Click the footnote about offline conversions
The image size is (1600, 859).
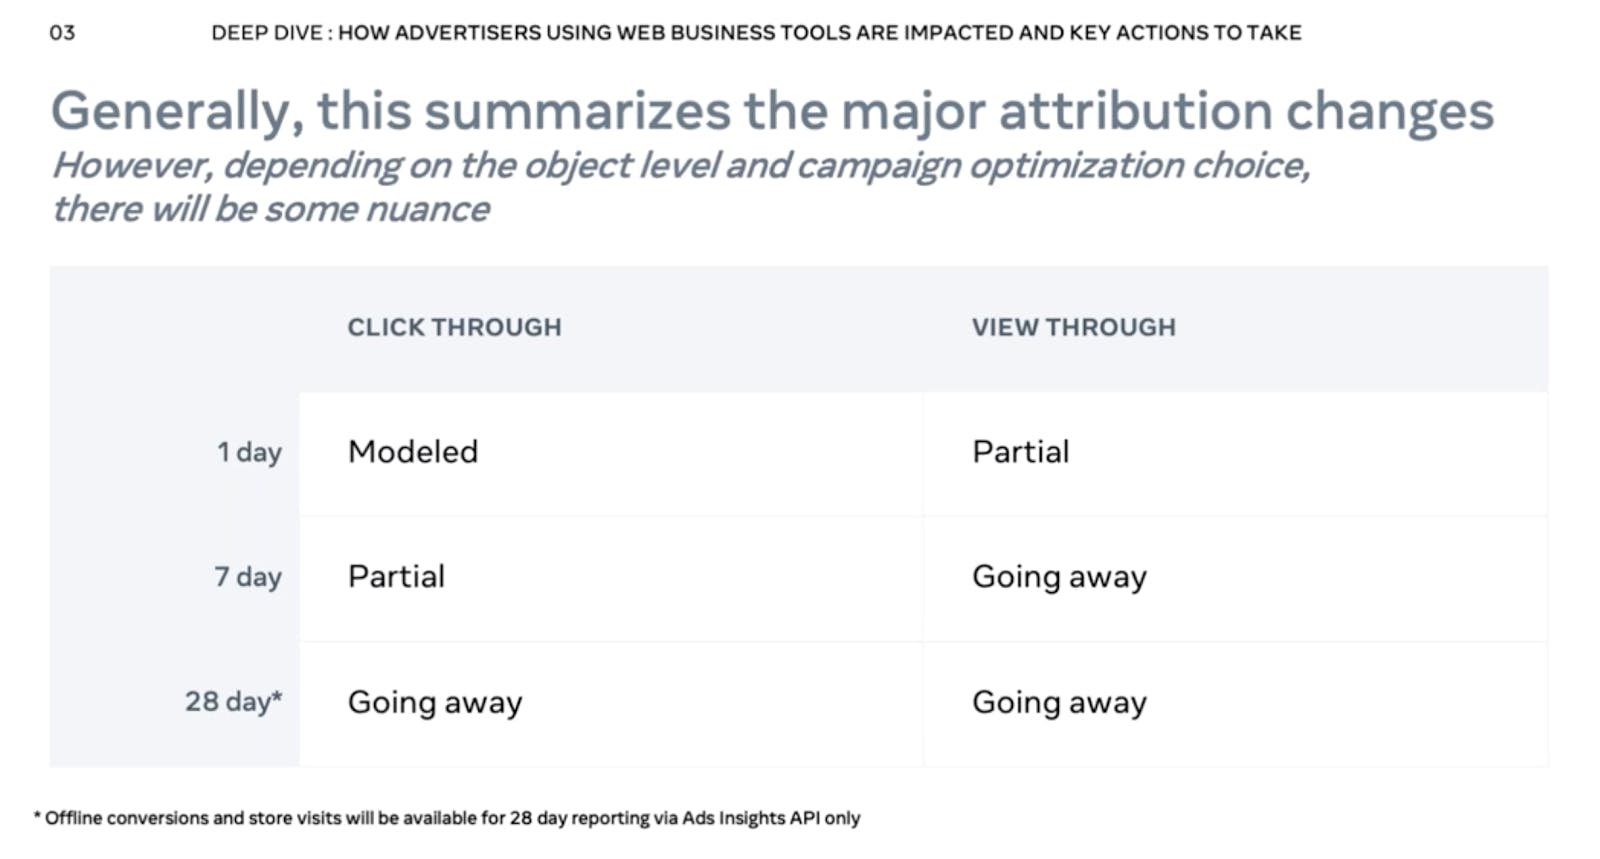click(447, 818)
